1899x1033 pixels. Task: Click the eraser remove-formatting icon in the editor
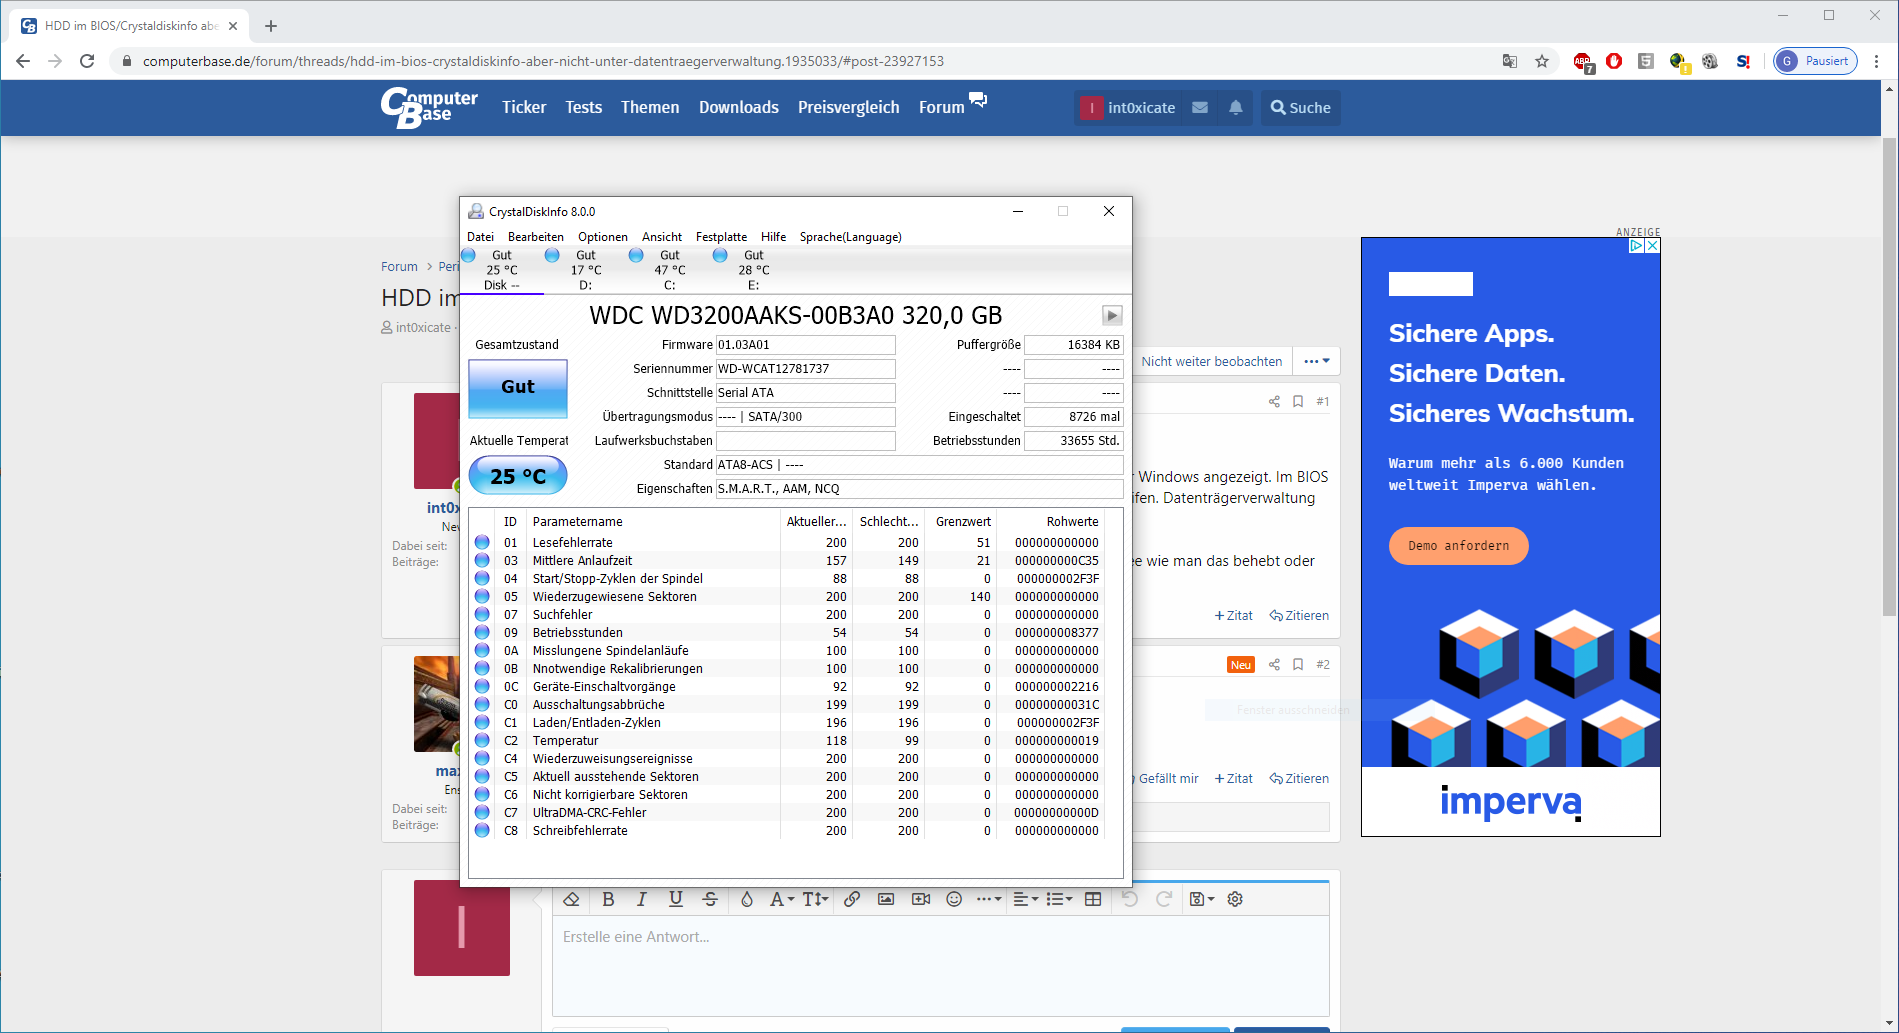pos(572,899)
